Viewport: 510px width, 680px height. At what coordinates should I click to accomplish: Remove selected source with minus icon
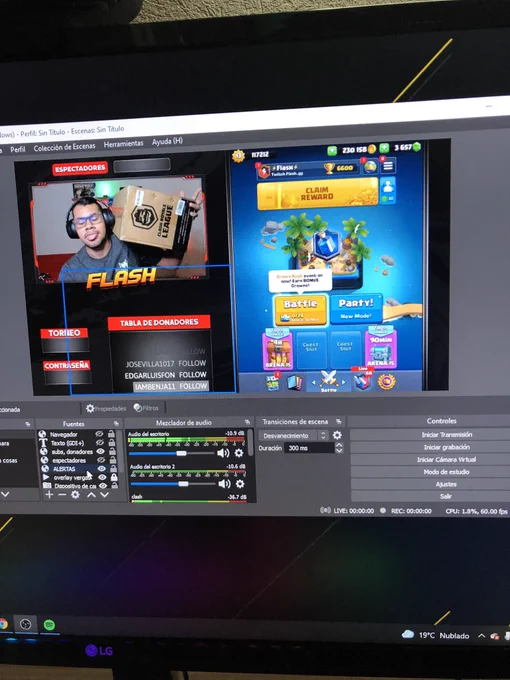tap(62, 495)
